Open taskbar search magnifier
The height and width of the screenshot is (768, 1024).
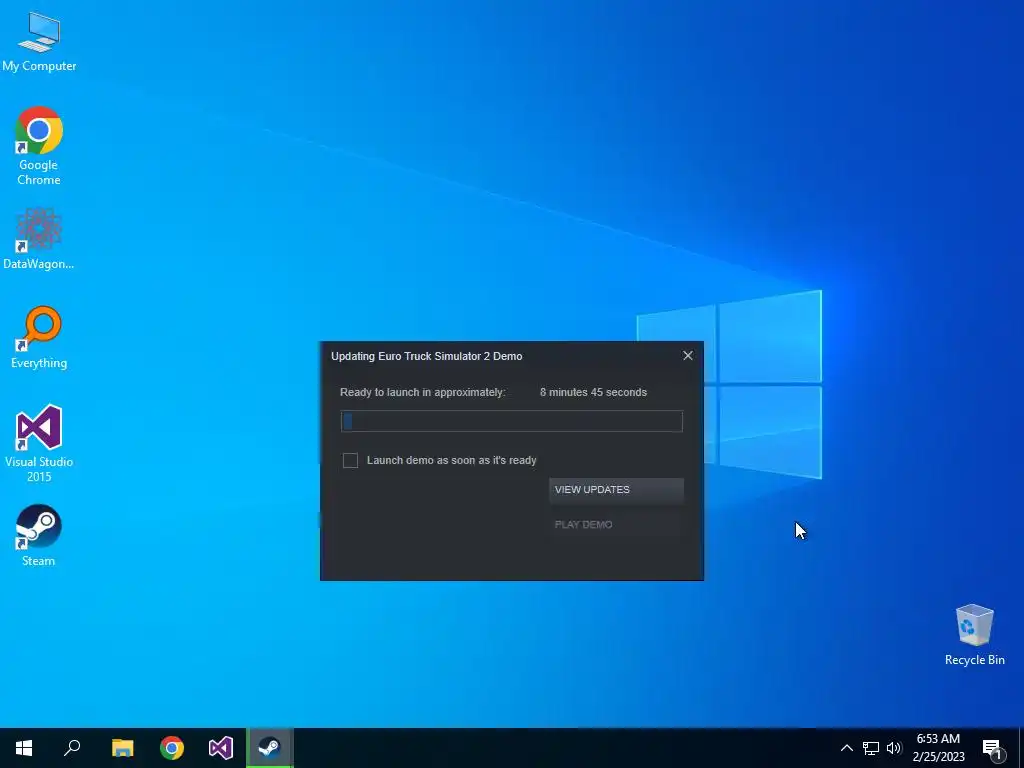72,748
